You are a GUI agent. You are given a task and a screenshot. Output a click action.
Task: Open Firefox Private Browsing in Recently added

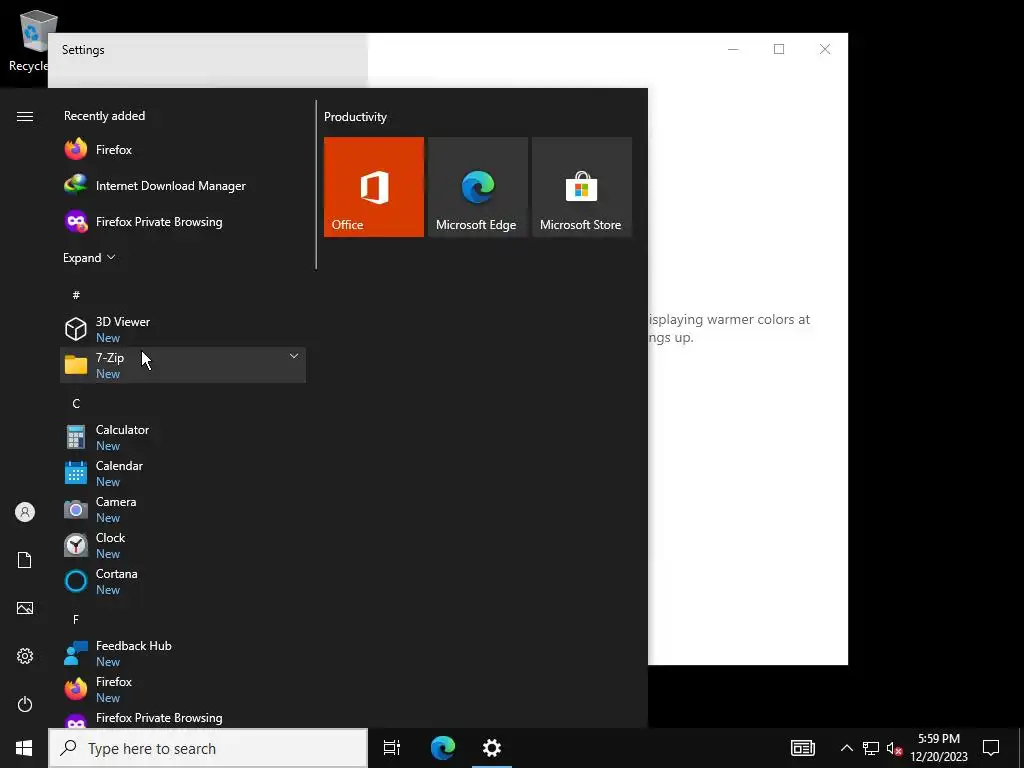(183, 221)
